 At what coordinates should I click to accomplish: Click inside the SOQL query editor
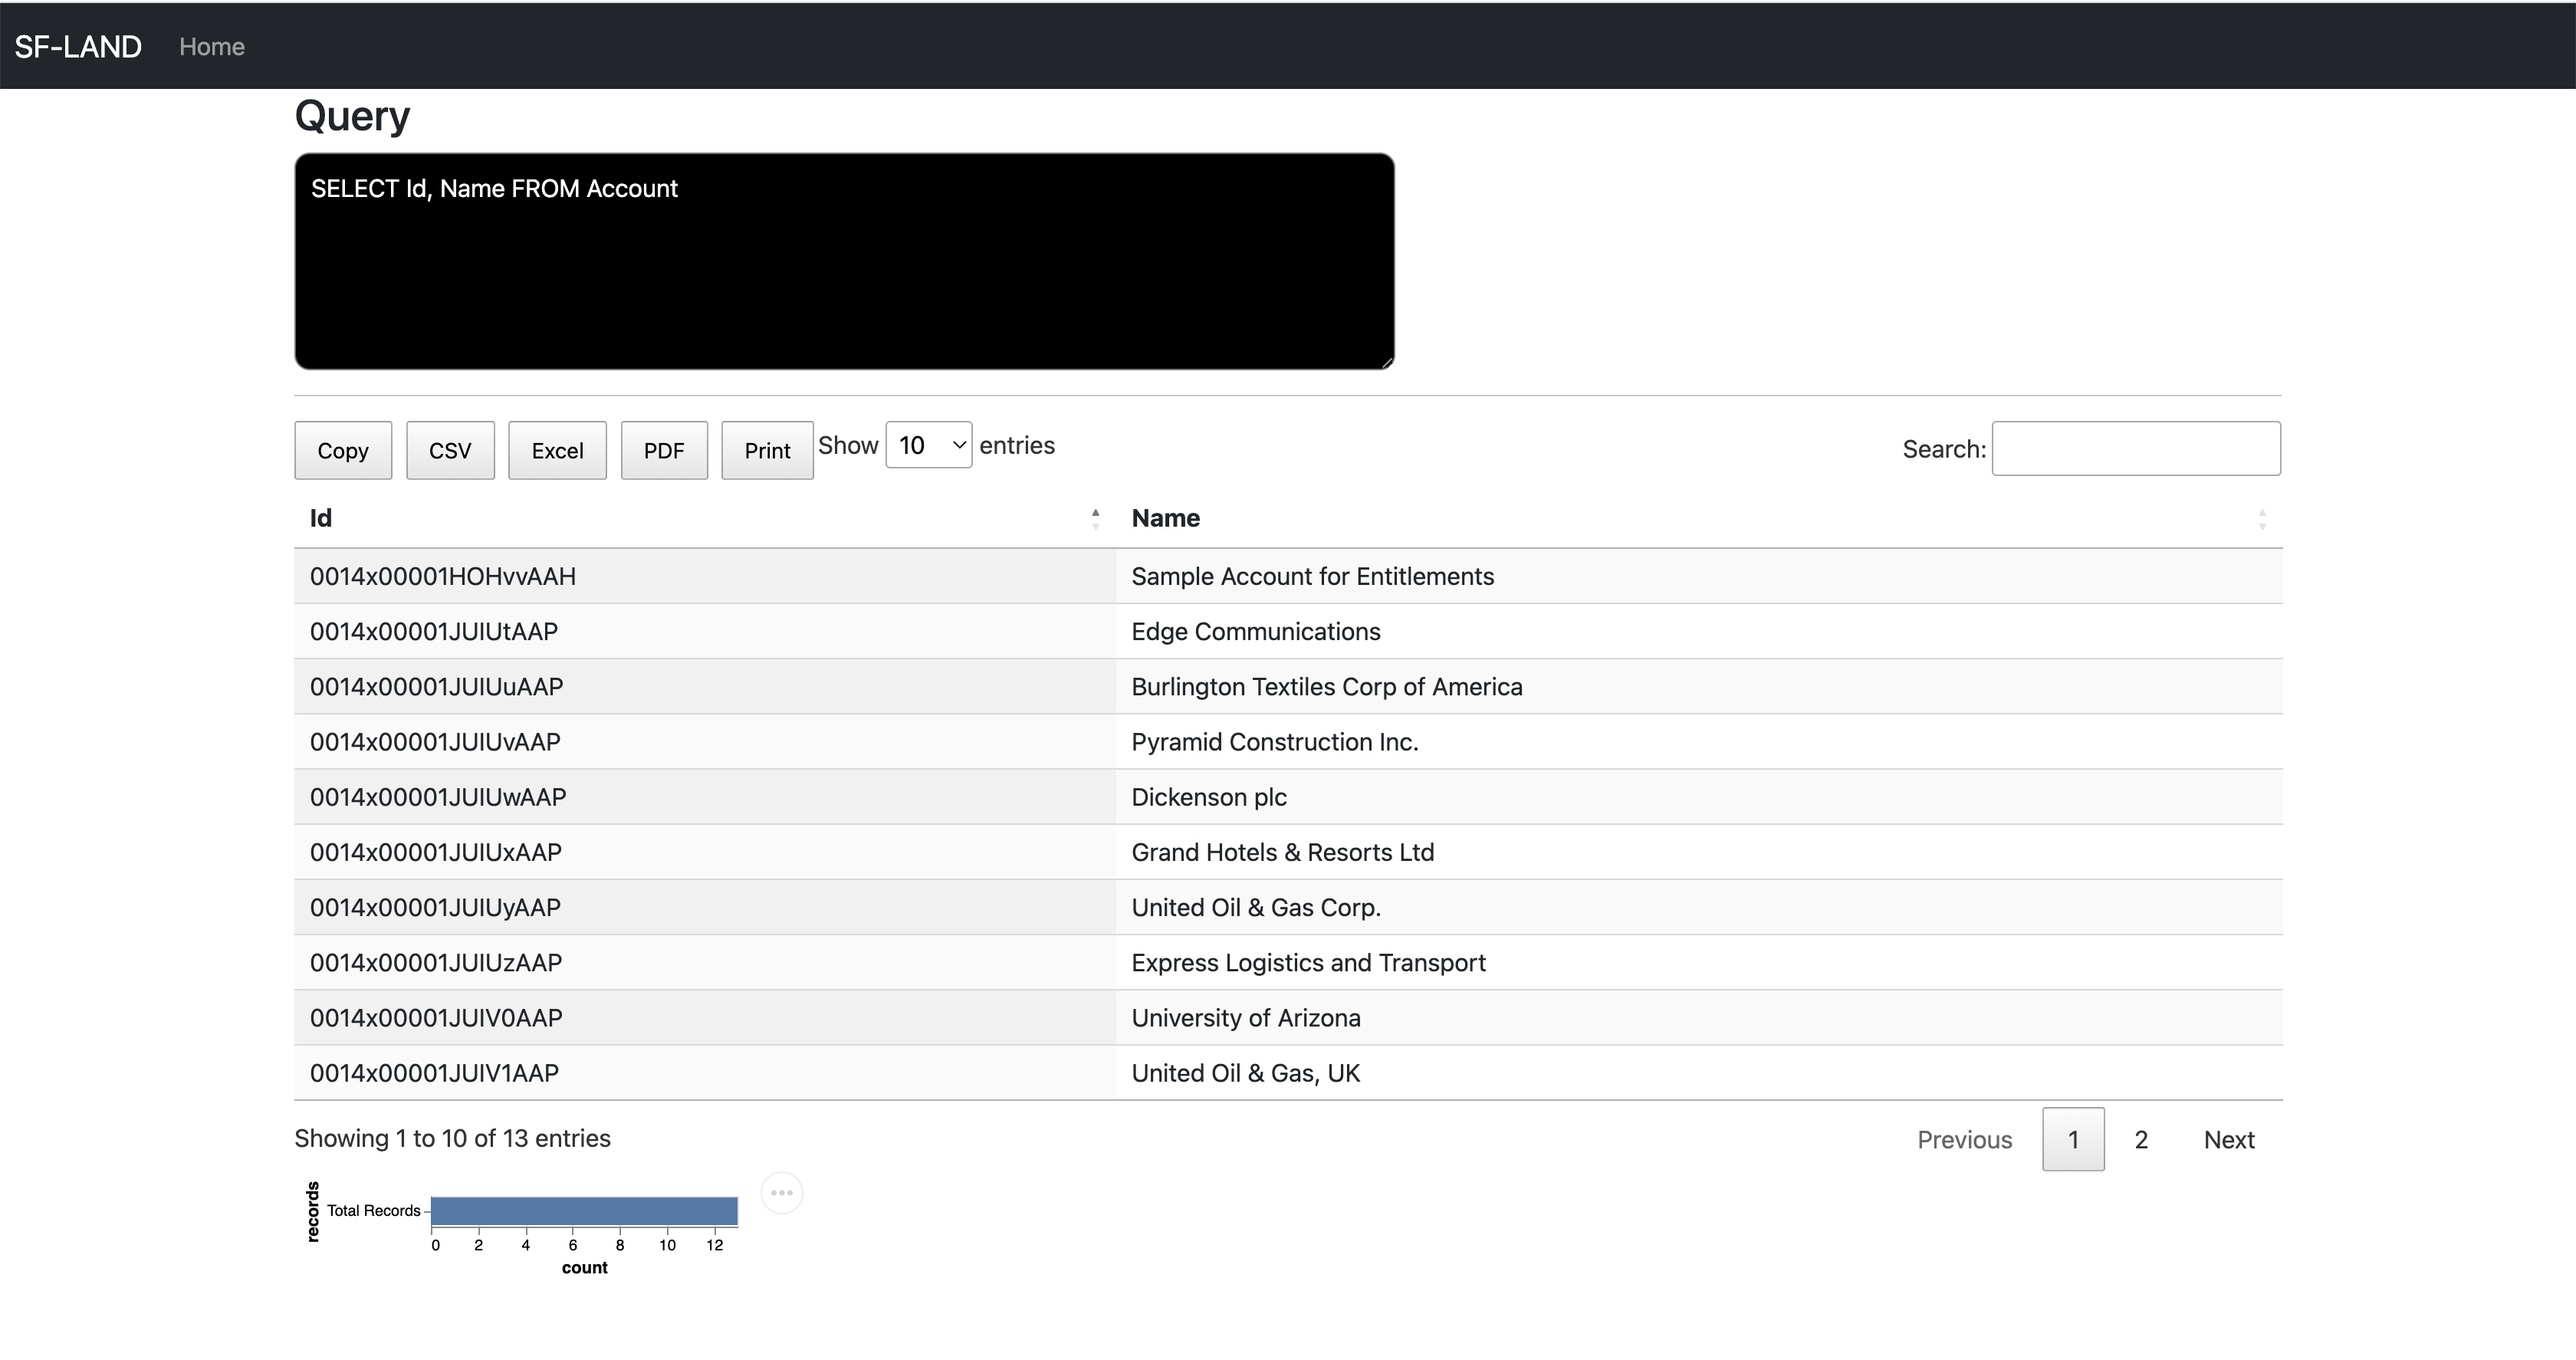click(x=844, y=262)
